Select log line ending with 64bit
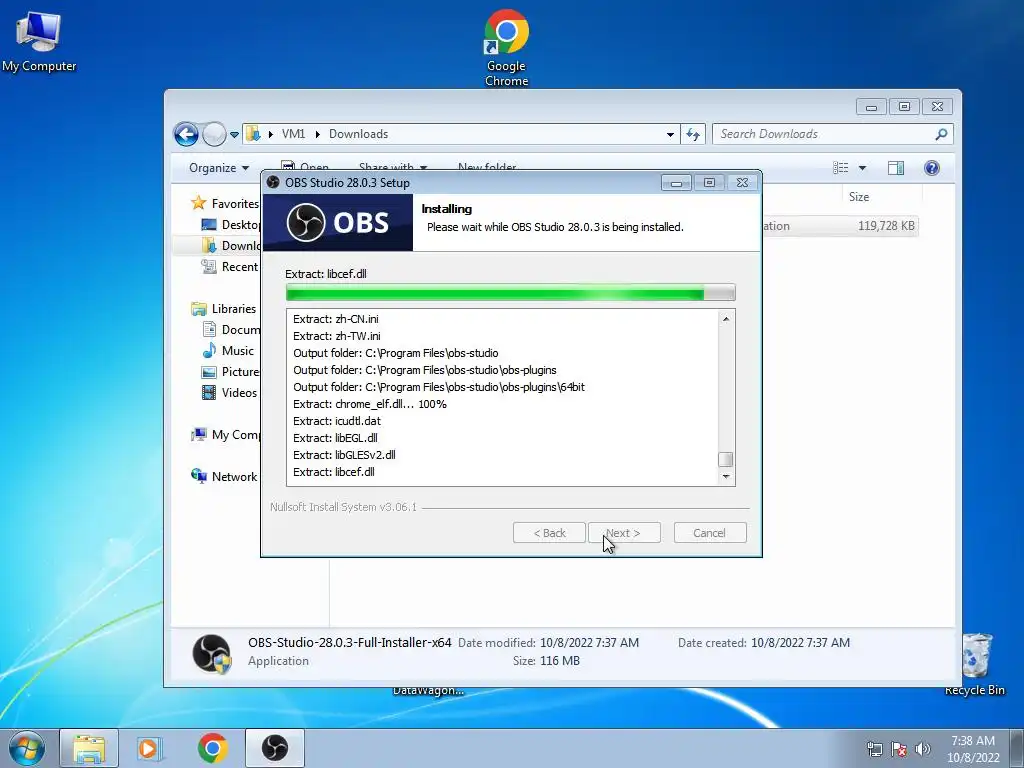 point(439,387)
